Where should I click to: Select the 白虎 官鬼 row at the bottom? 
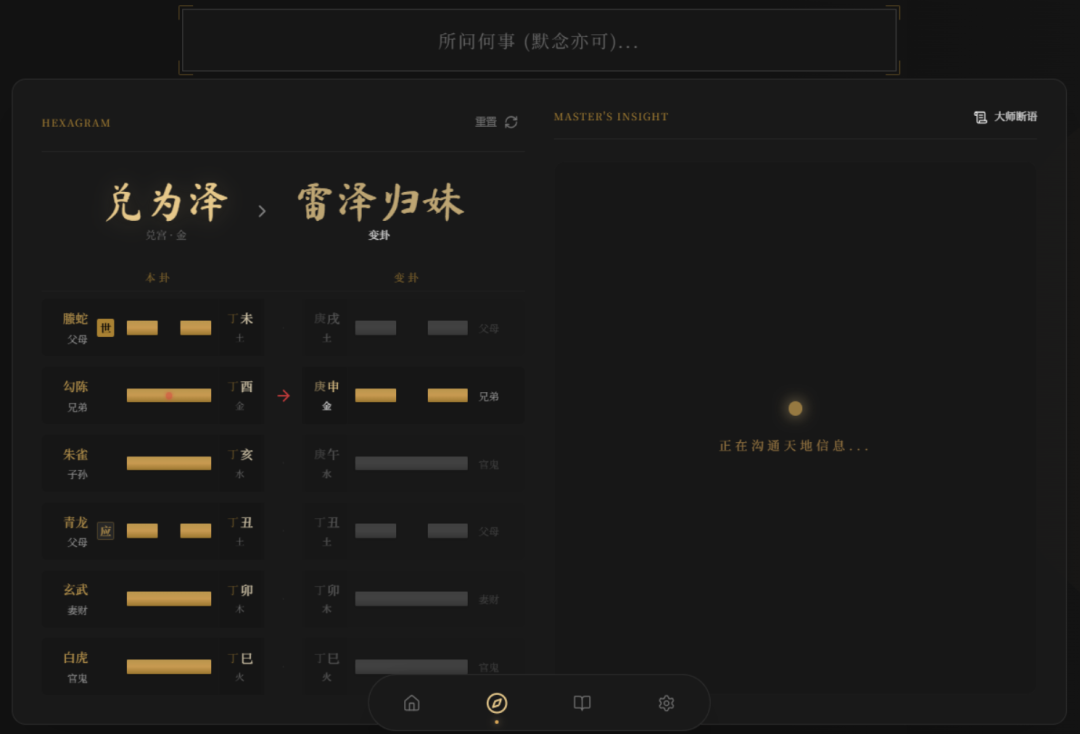click(152, 666)
